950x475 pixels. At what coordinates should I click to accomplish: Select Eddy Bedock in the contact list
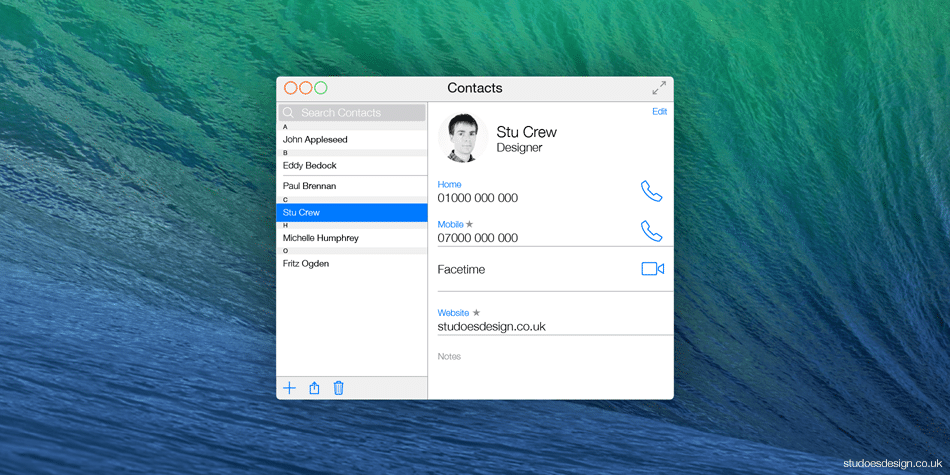click(x=310, y=166)
